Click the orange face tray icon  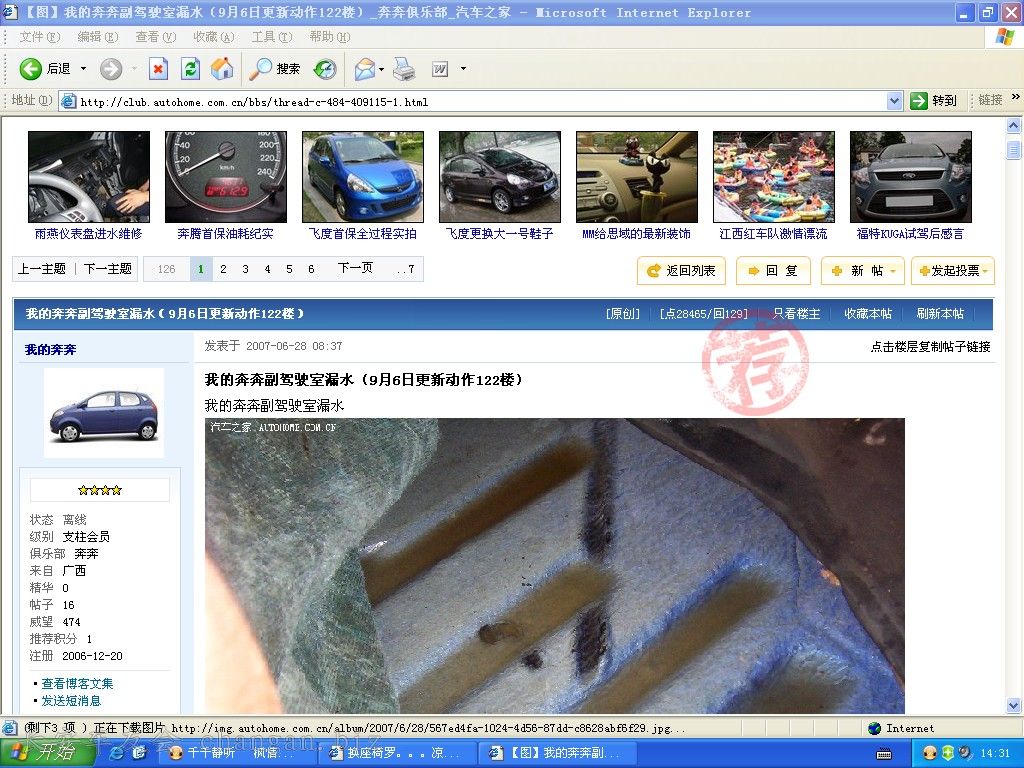click(x=930, y=753)
